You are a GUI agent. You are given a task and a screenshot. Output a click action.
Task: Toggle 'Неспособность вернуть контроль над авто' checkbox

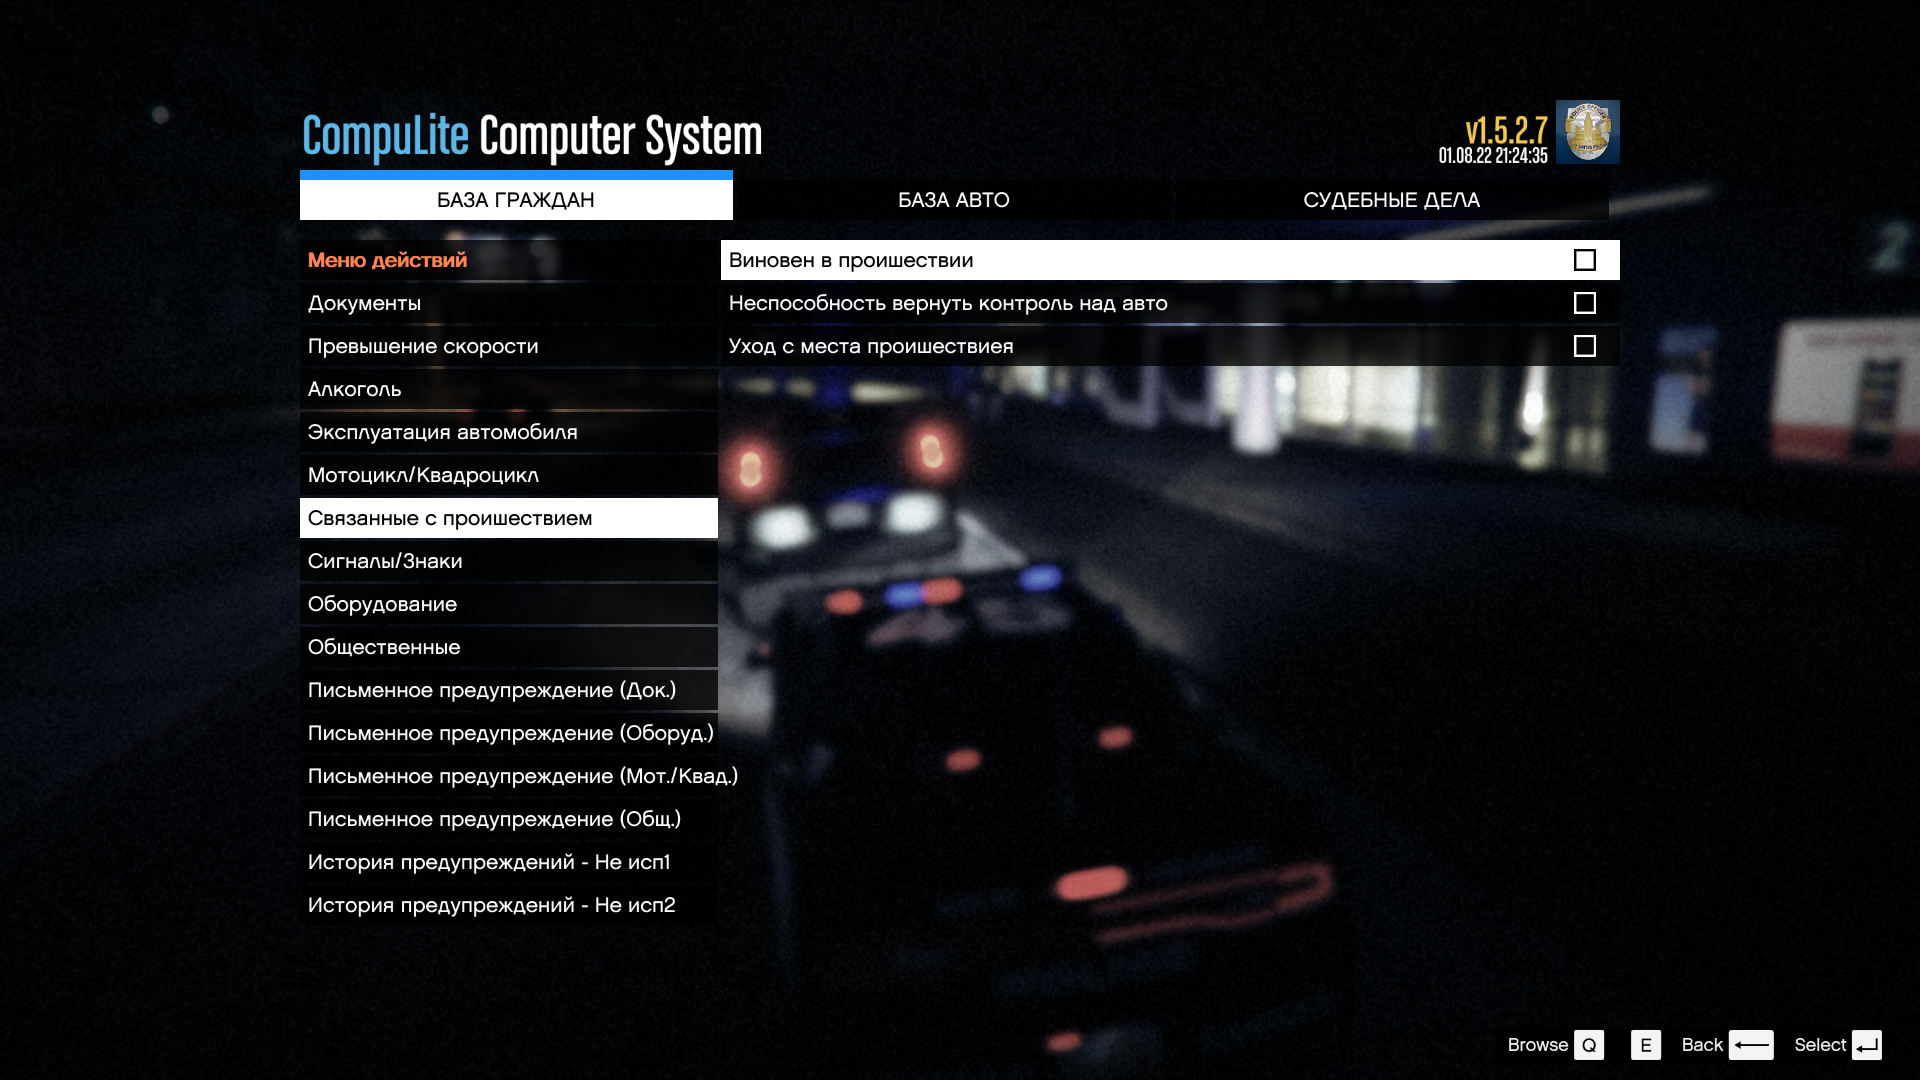(1584, 303)
